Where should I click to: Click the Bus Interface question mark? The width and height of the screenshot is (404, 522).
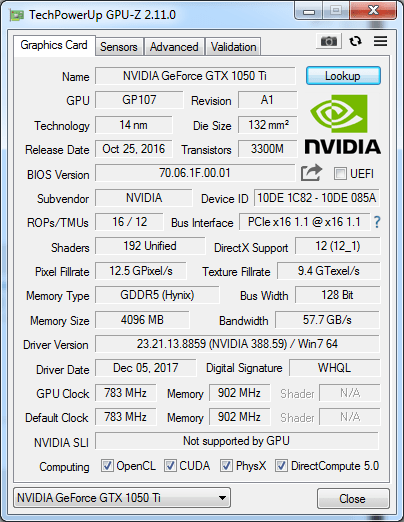[x=377, y=222]
